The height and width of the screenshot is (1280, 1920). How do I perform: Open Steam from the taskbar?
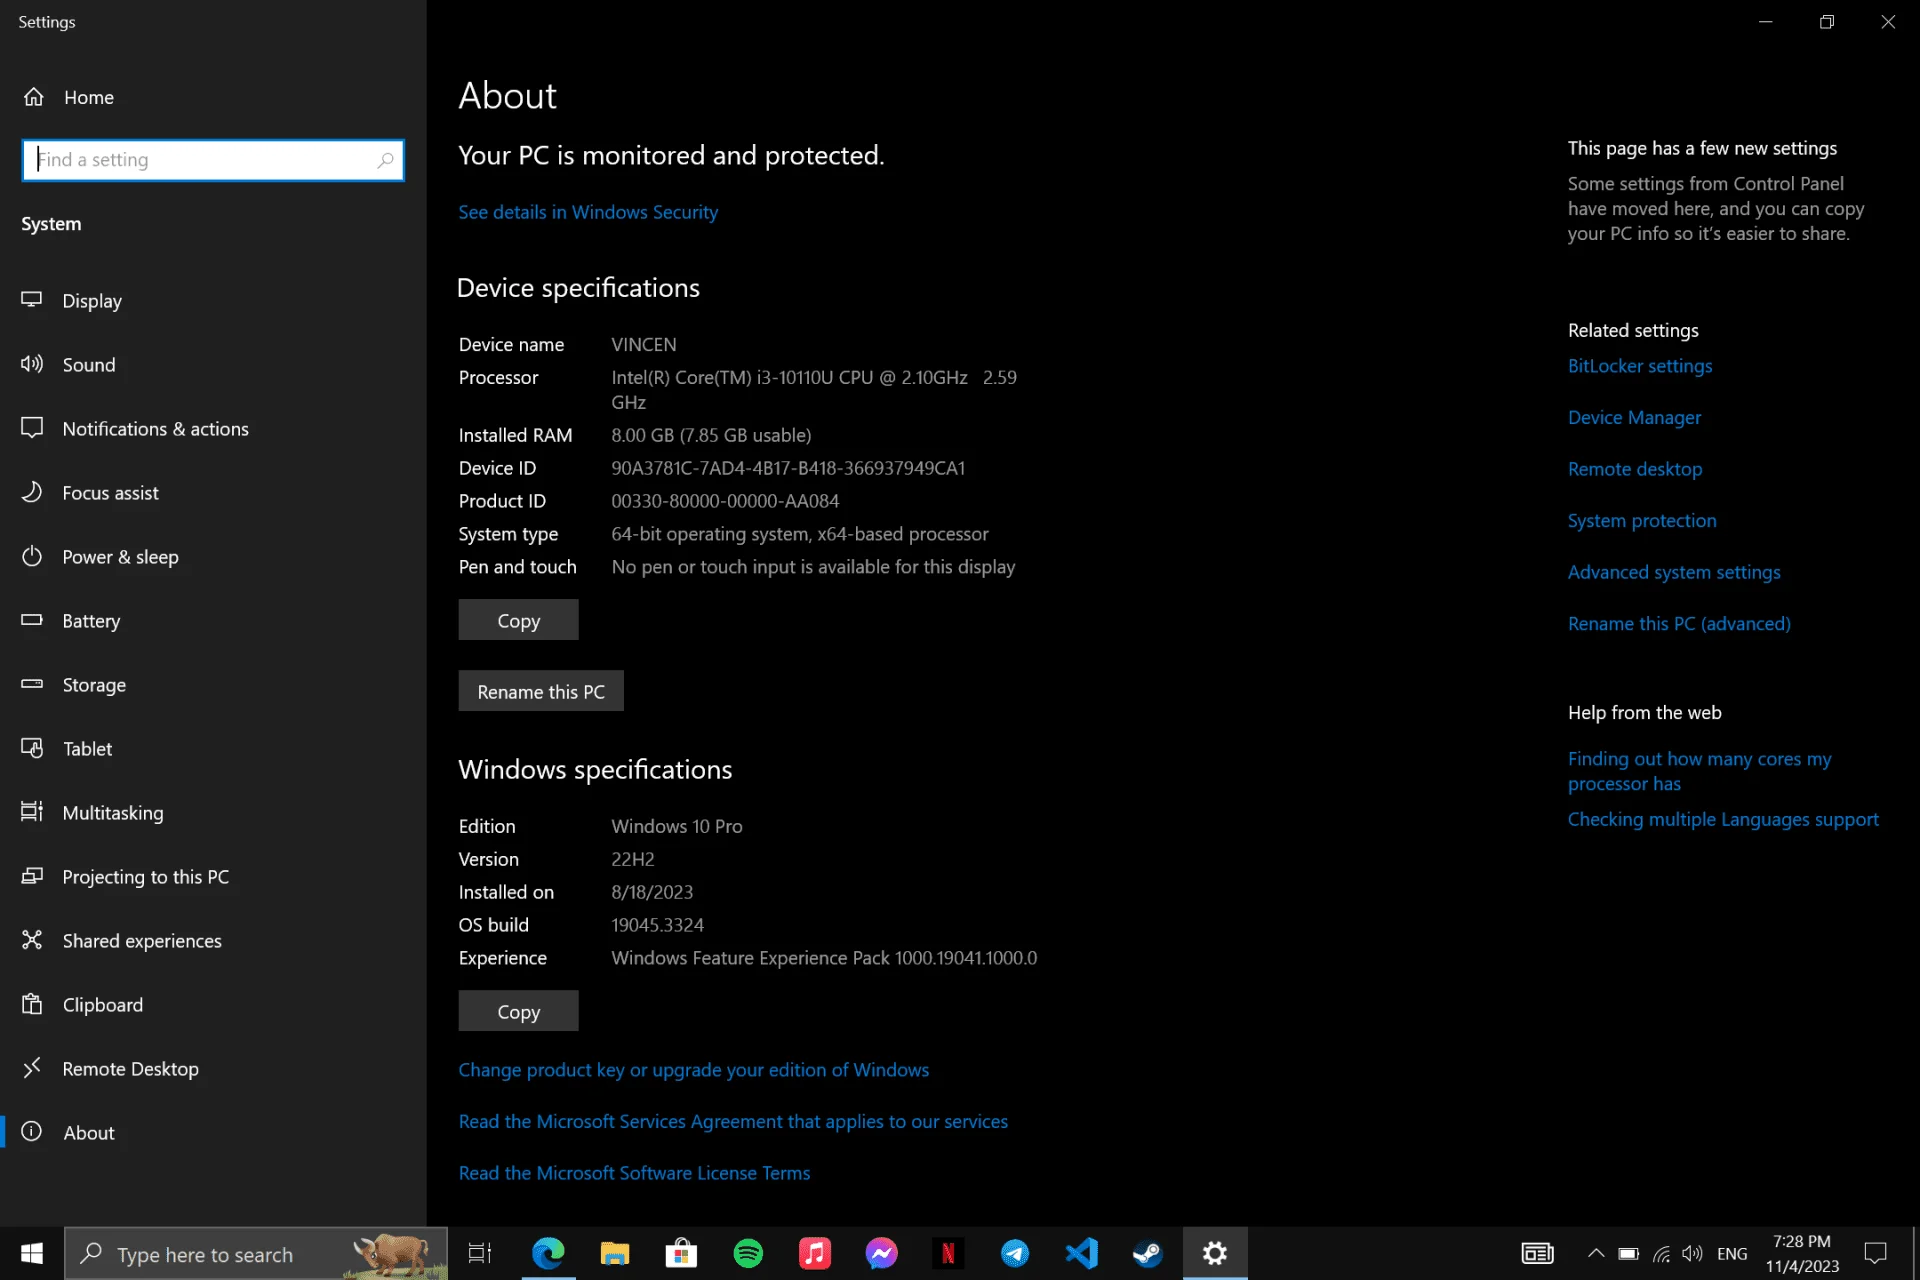(1148, 1253)
